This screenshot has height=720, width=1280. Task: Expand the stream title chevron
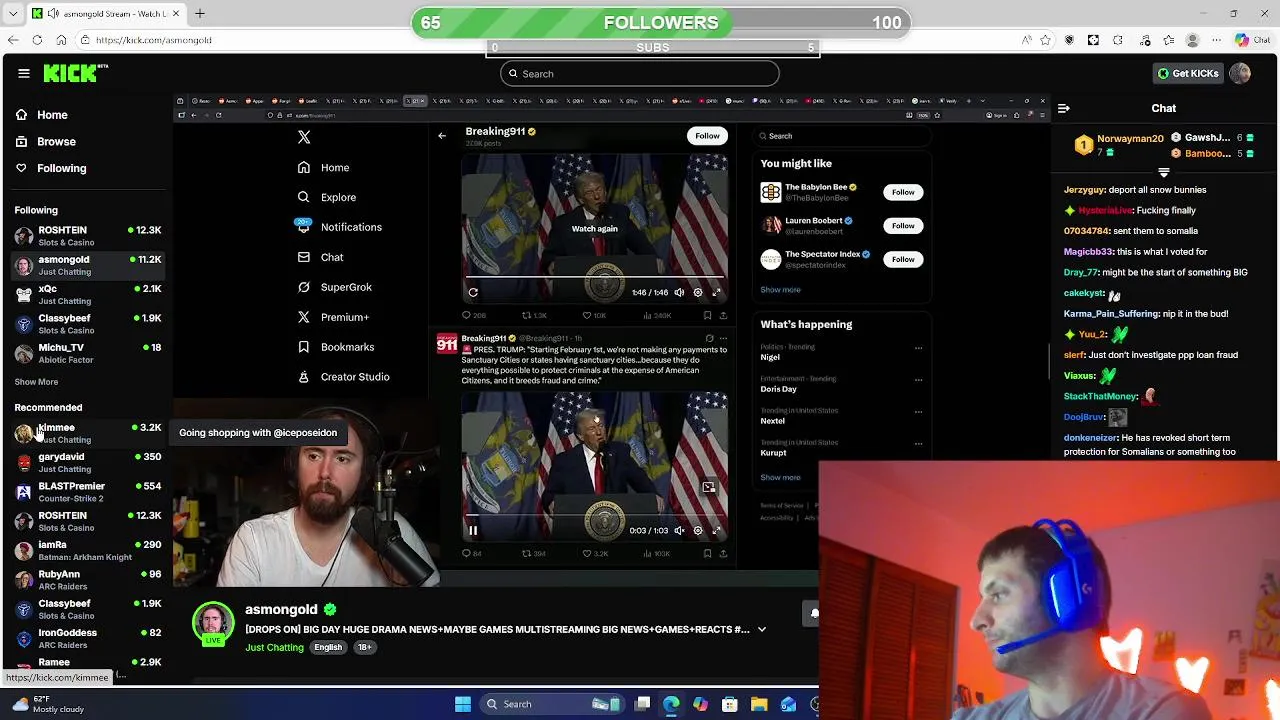point(762,630)
